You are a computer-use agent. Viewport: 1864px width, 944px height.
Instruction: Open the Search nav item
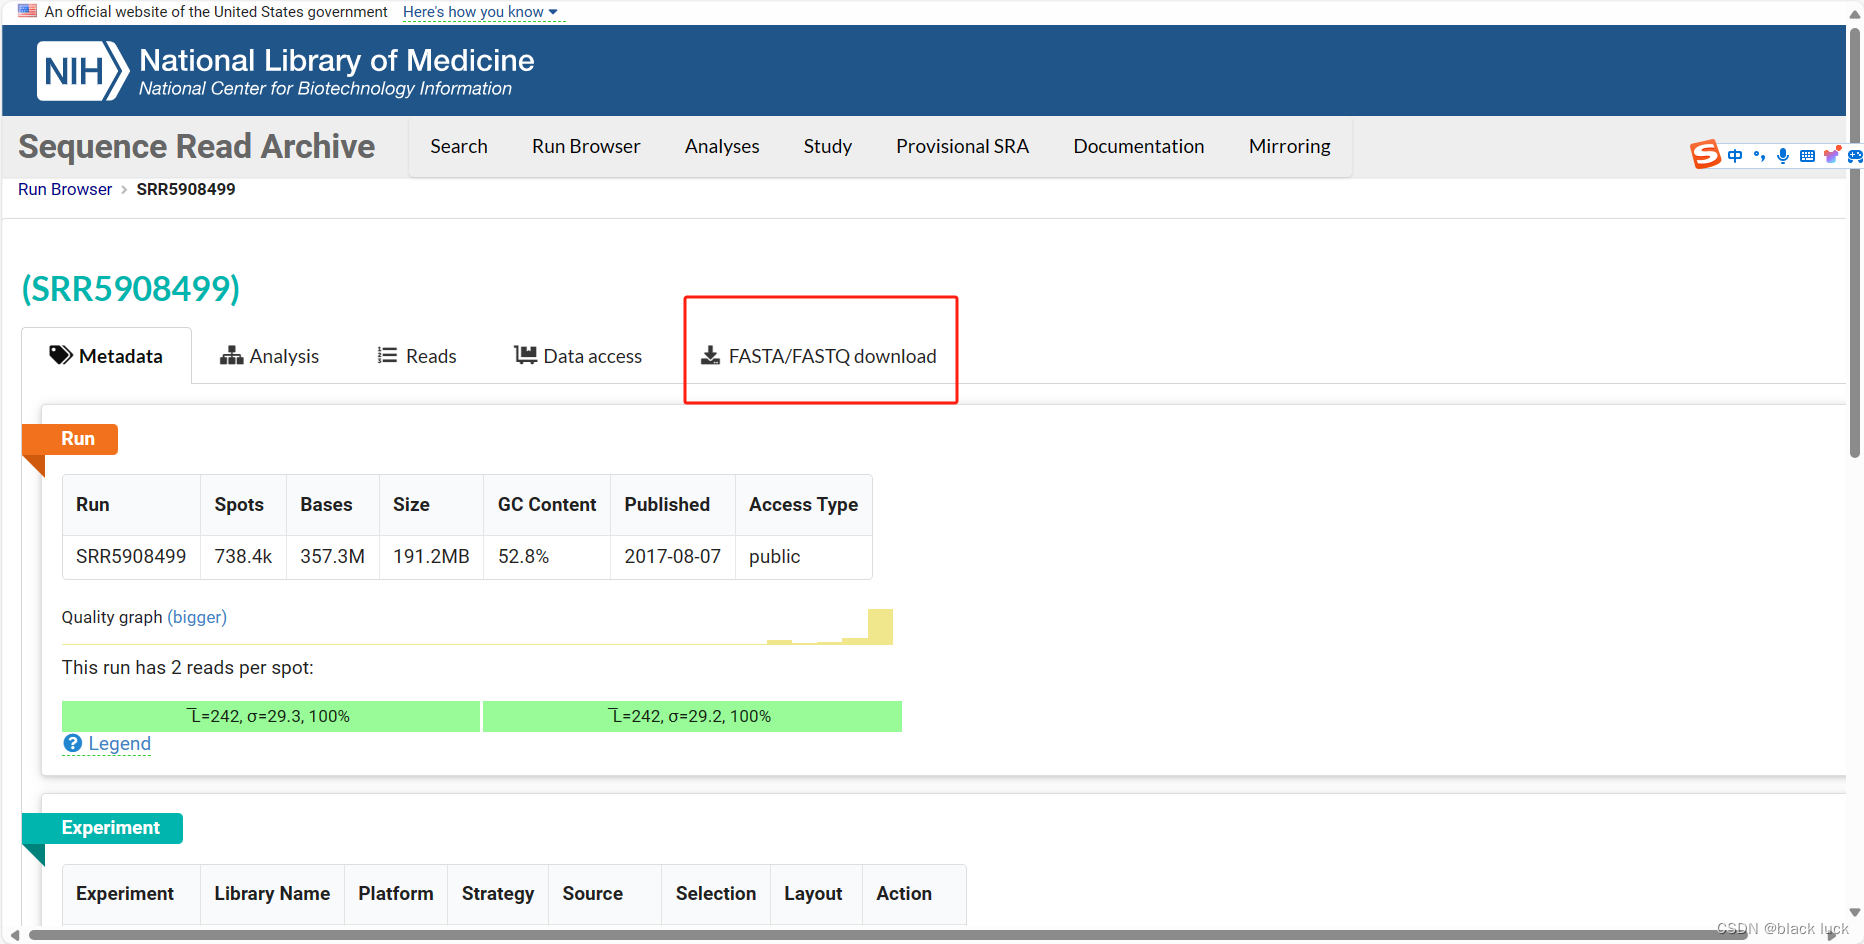[459, 146]
